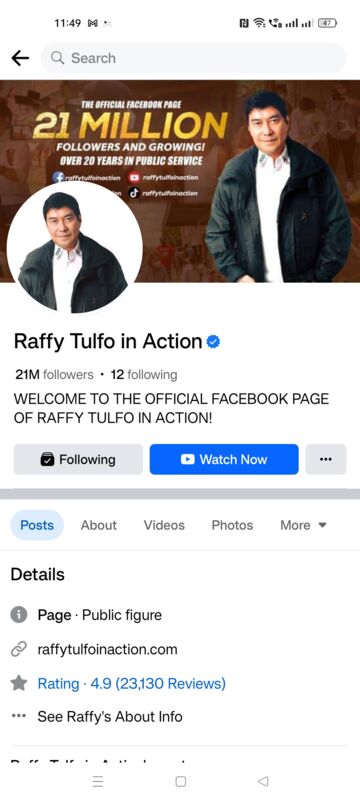Tap the search magnifier icon
360x800 pixels.
pos(58,58)
